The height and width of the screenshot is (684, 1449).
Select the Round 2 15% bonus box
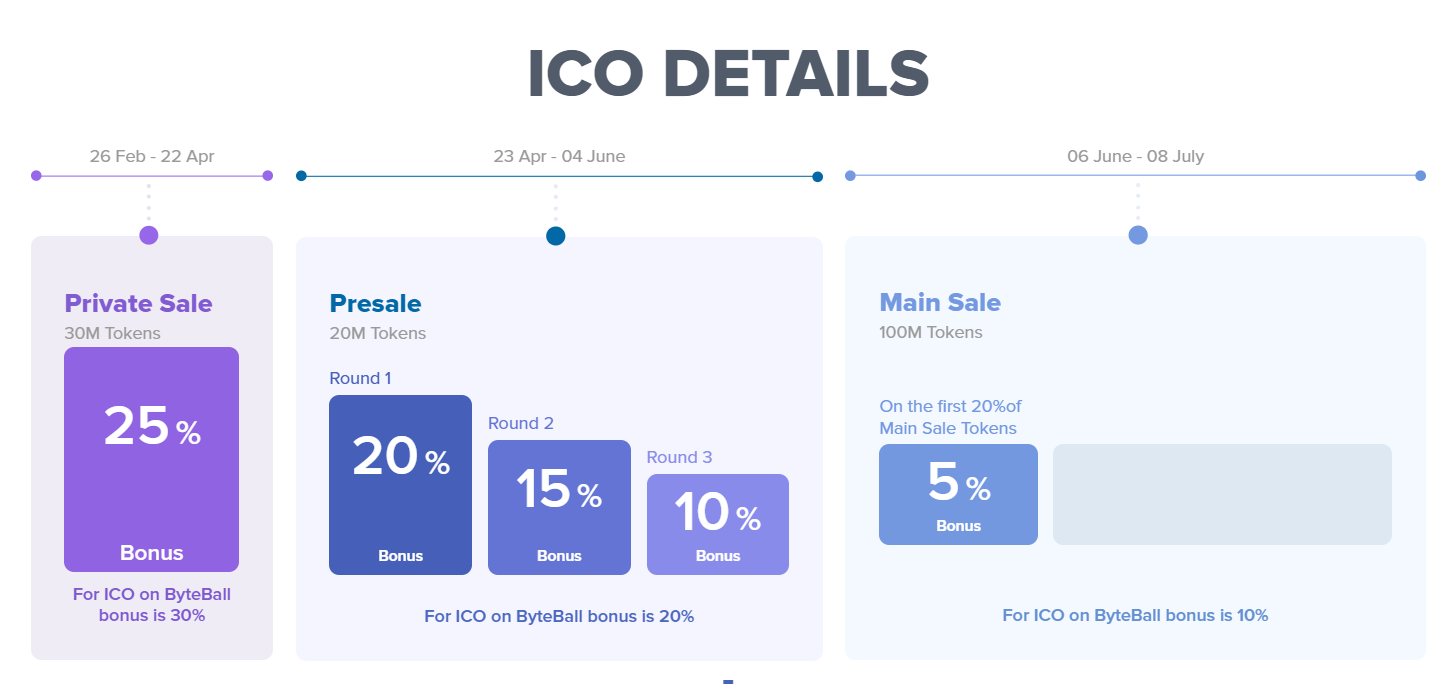[559, 507]
